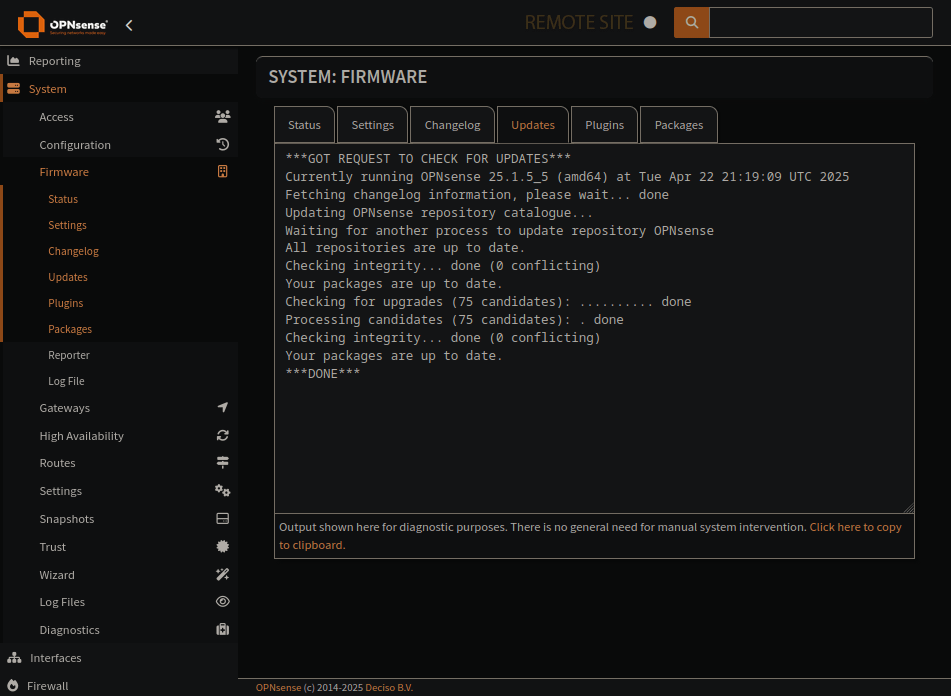The image size is (951, 696).
Task: Open the Status tab
Action: [304, 125]
